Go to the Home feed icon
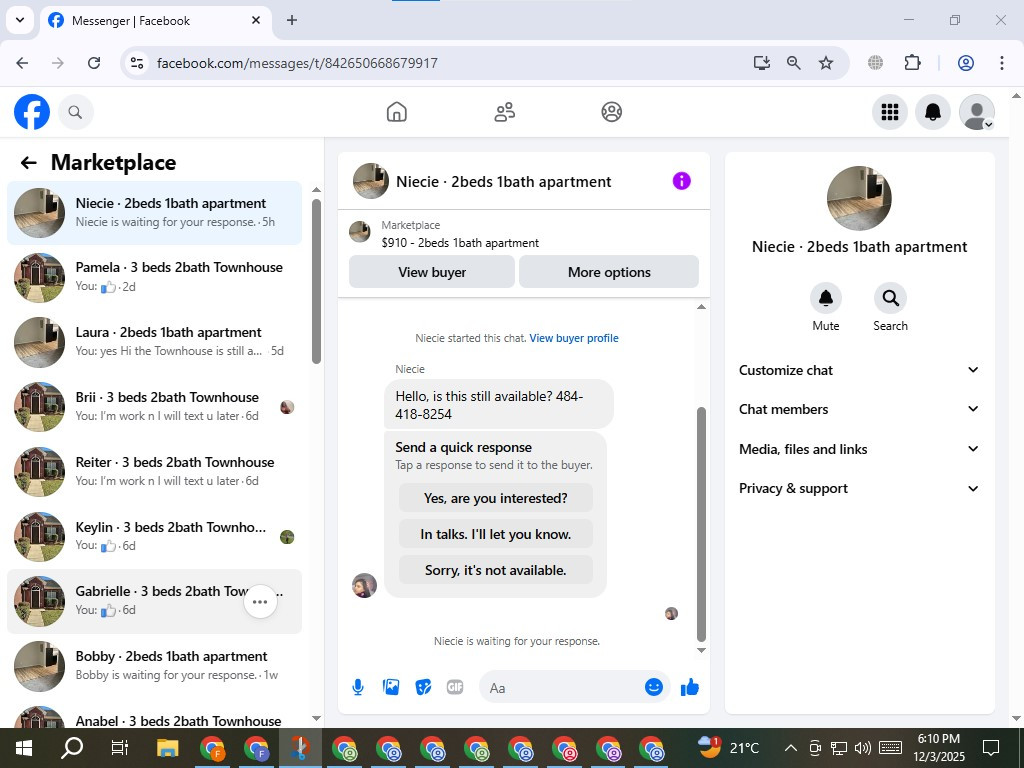 pos(396,112)
